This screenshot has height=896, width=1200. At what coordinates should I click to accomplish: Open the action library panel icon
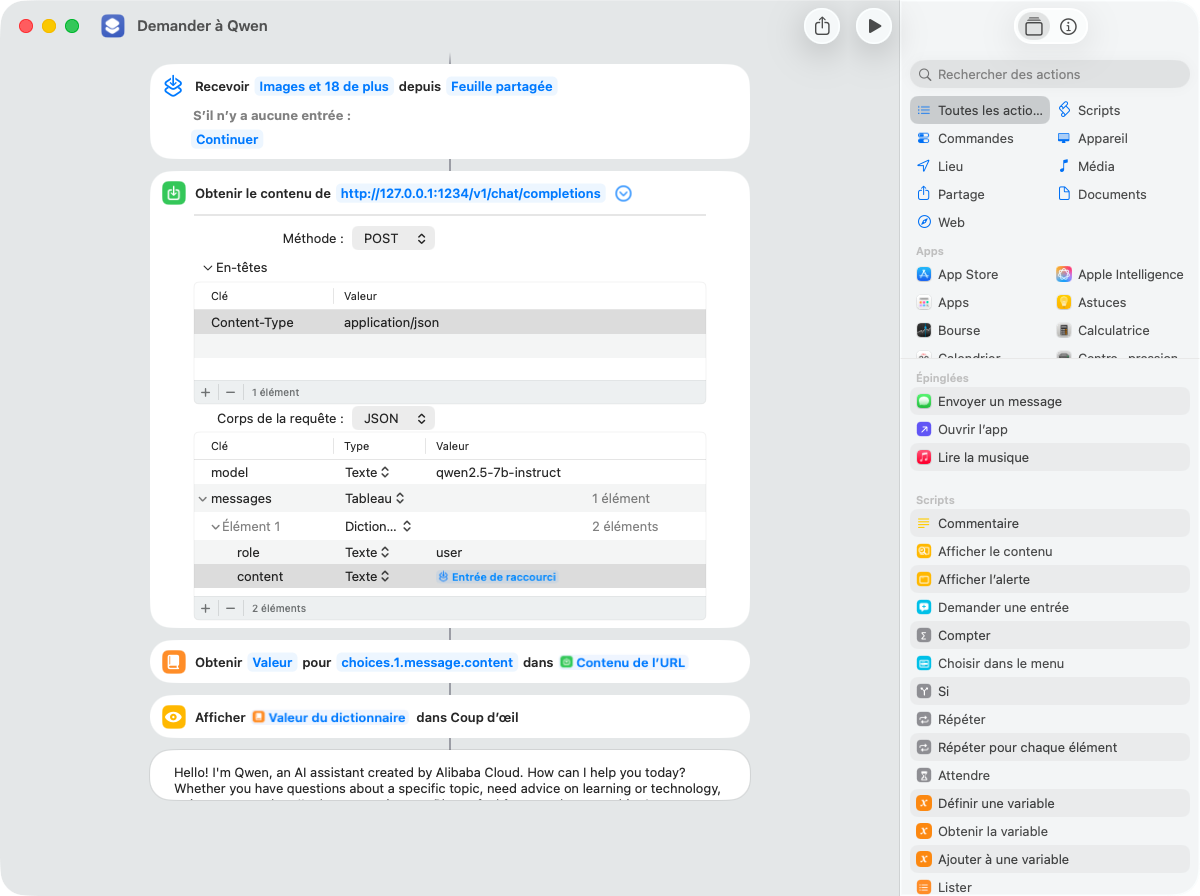pyautogui.click(x=1034, y=27)
